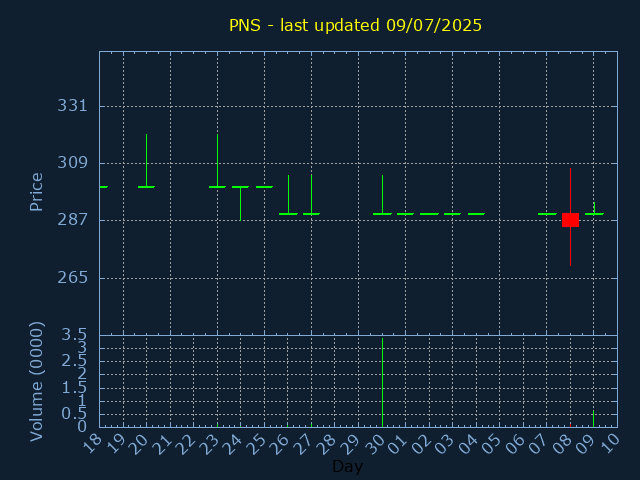Click the green price candle with lower wick on day 24
The width and height of the screenshot is (640, 480).
(x=240, y=203)
